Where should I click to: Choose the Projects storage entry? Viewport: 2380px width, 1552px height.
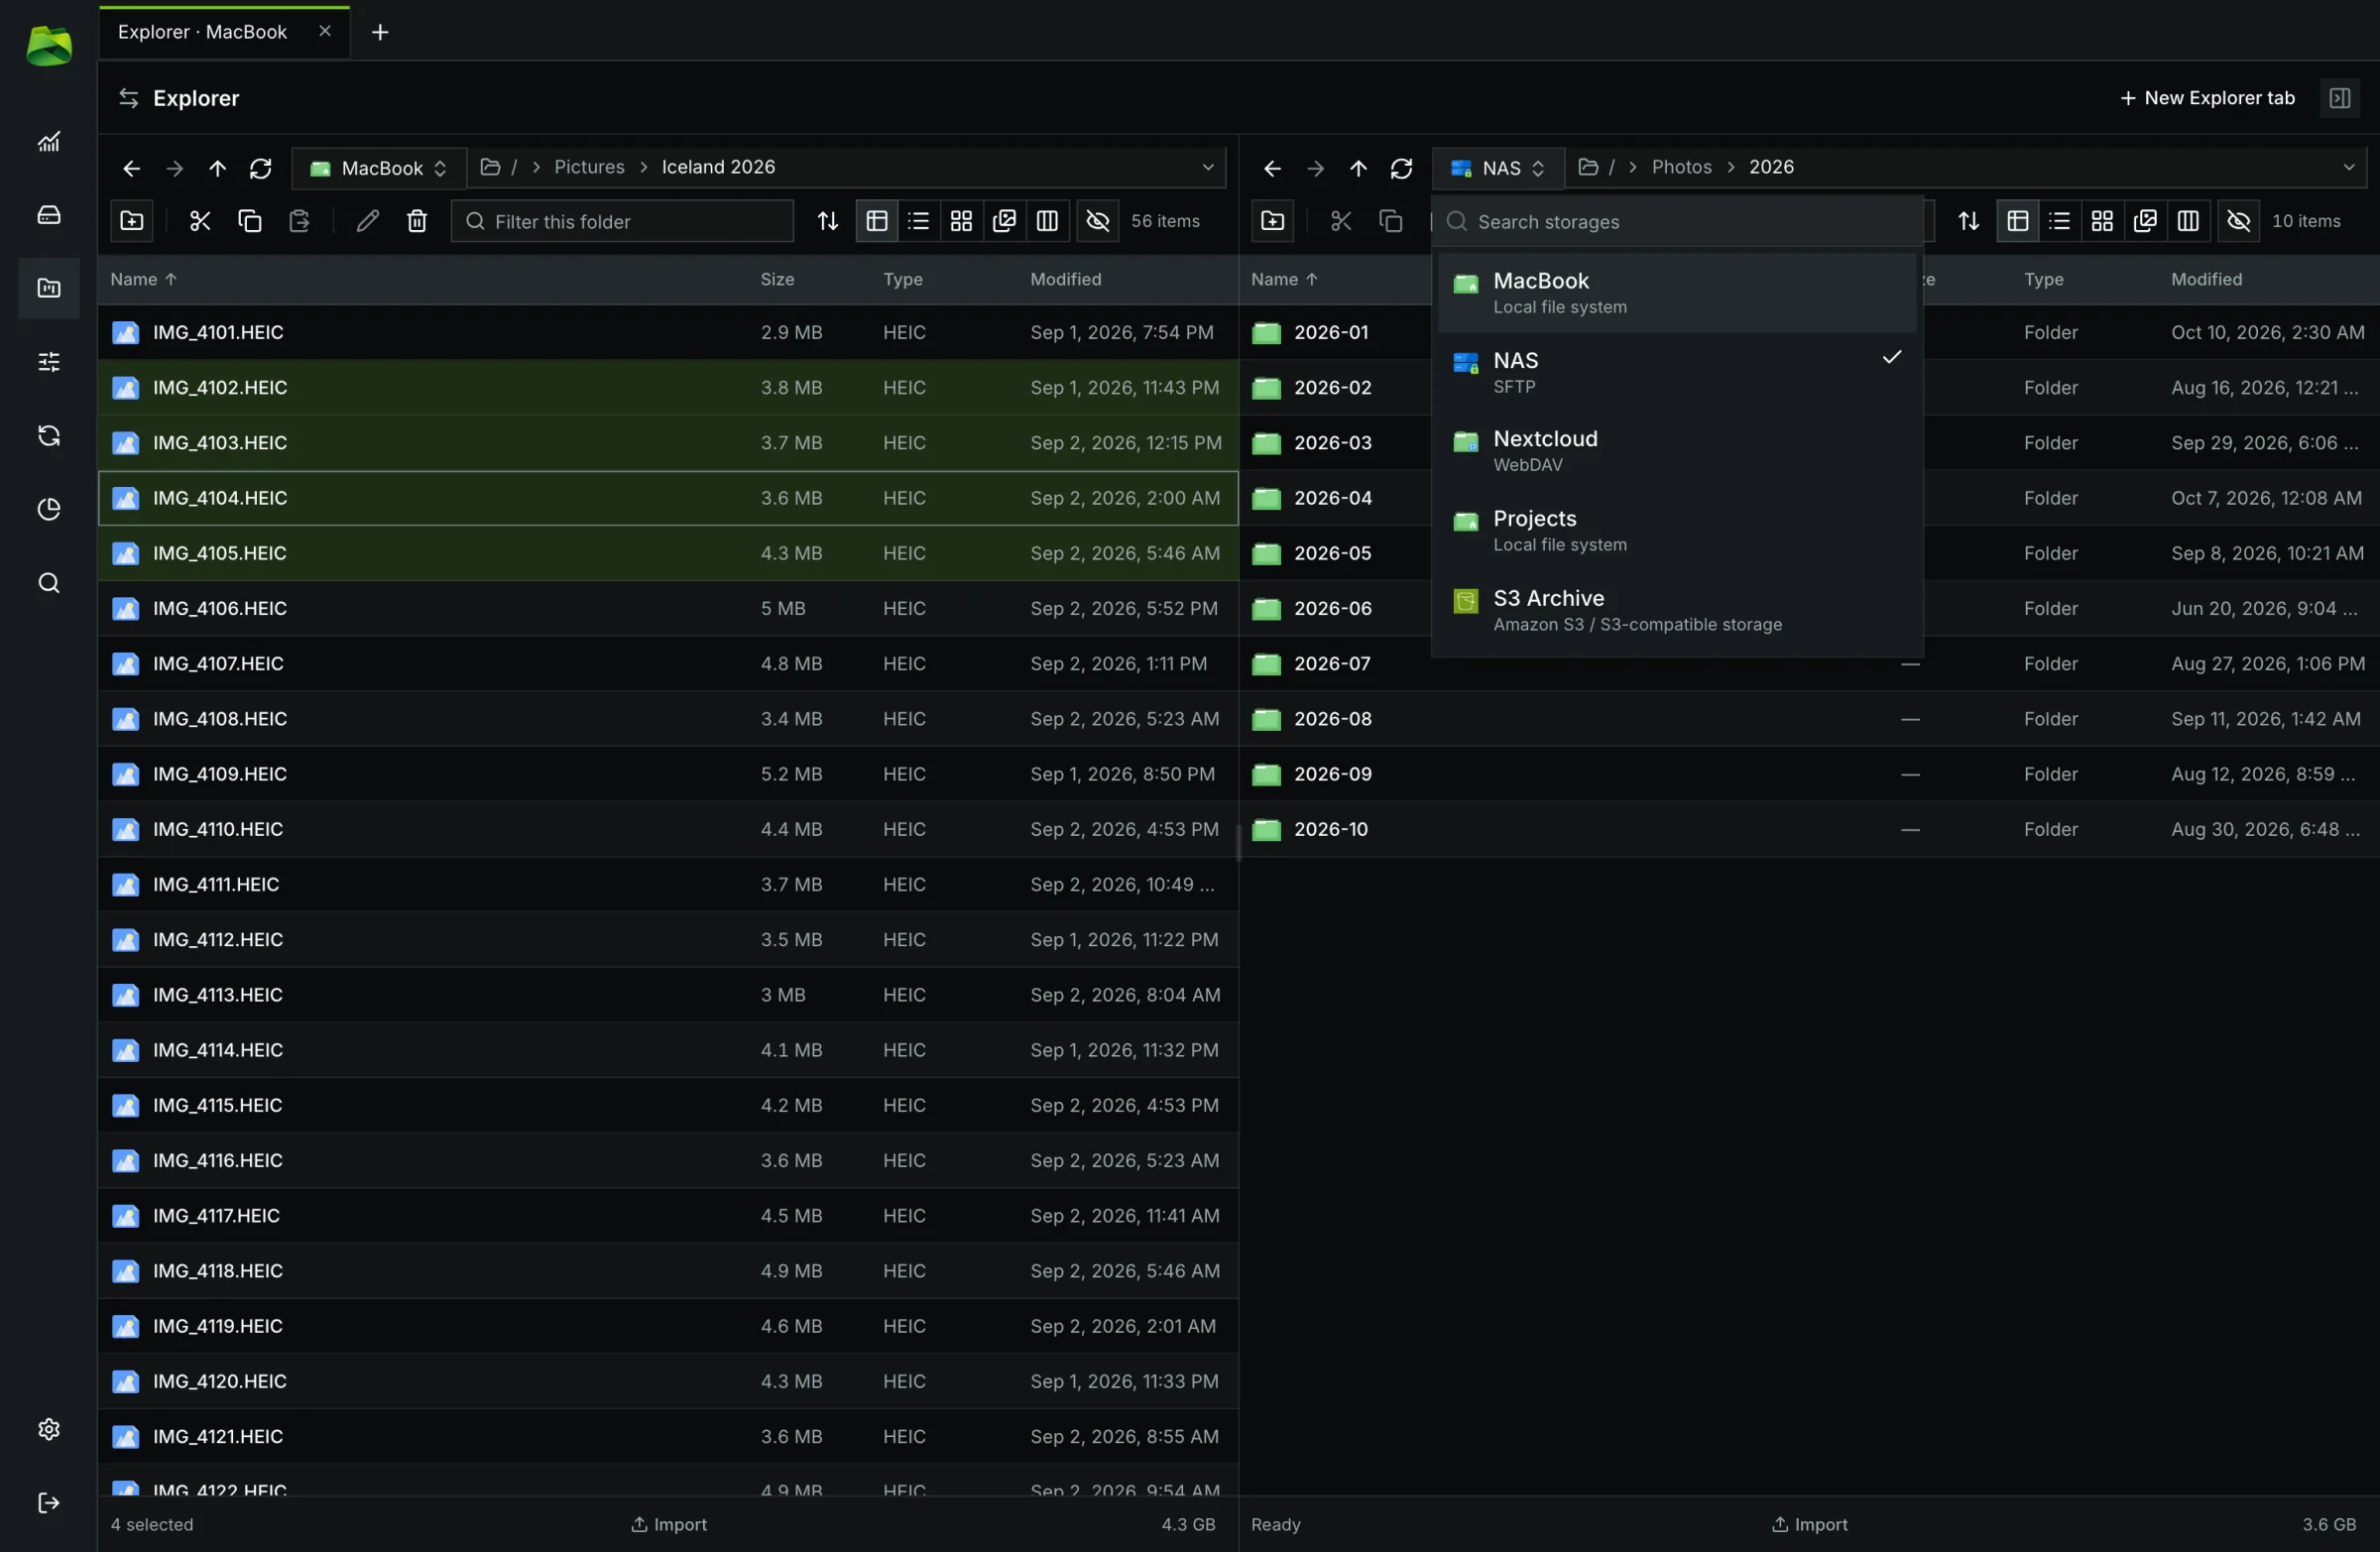tap(1677, 531)
